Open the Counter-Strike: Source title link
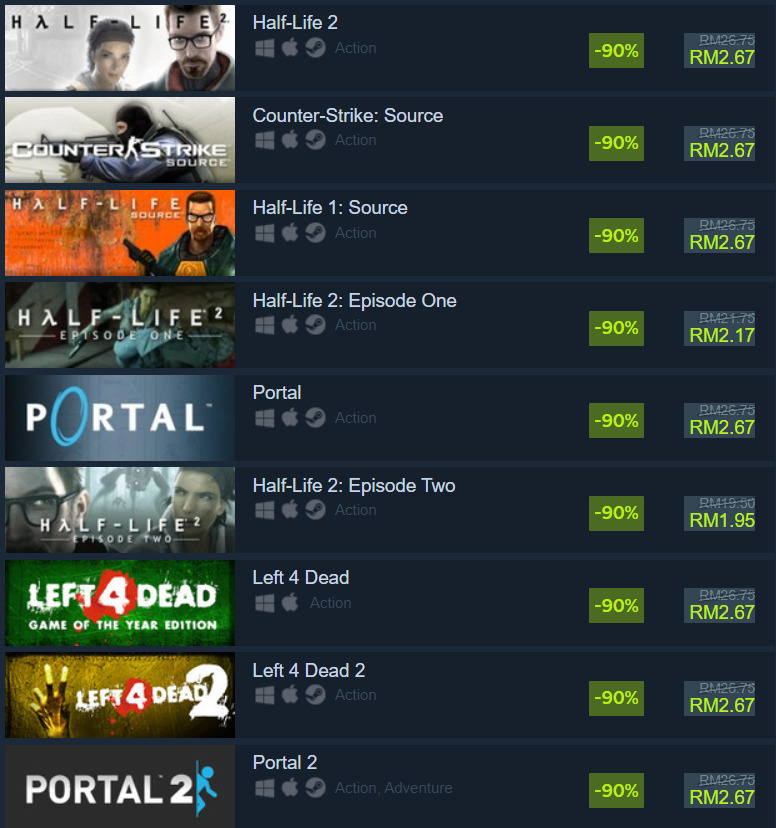Screen dimensions: 776x828 tap(348, 116)
